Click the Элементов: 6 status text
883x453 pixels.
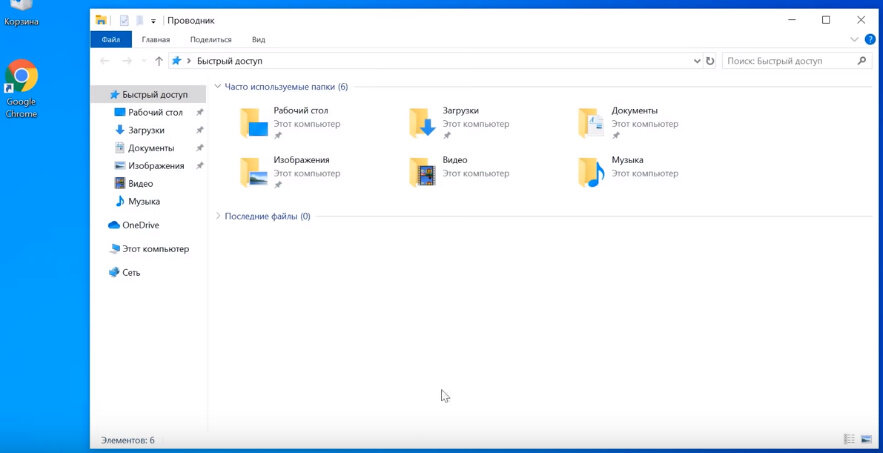[x=128, y=440]
